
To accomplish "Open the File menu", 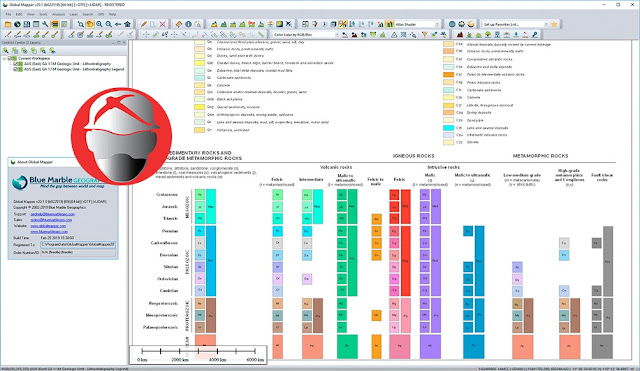I will [x=8, y=14].
